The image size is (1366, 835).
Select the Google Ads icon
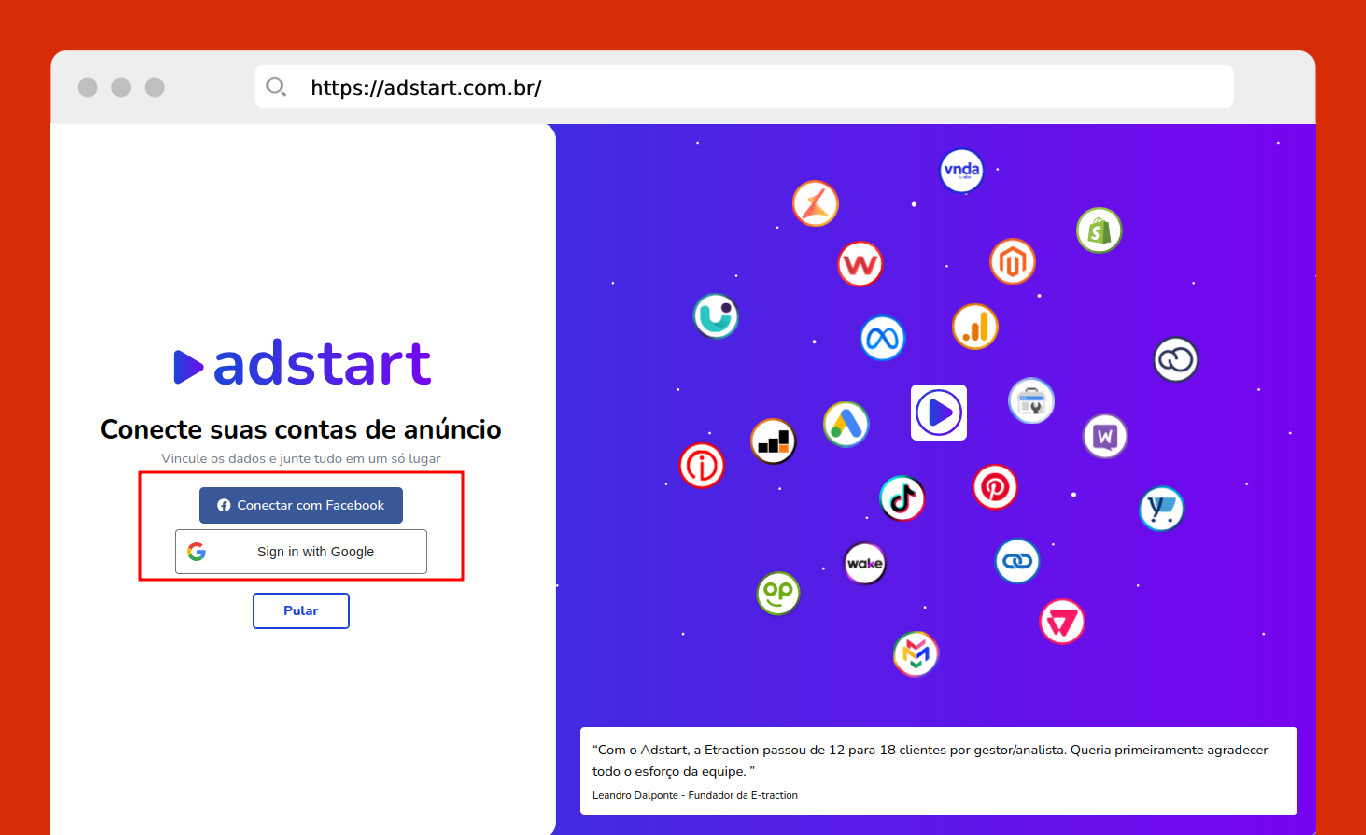click(846, 424)
